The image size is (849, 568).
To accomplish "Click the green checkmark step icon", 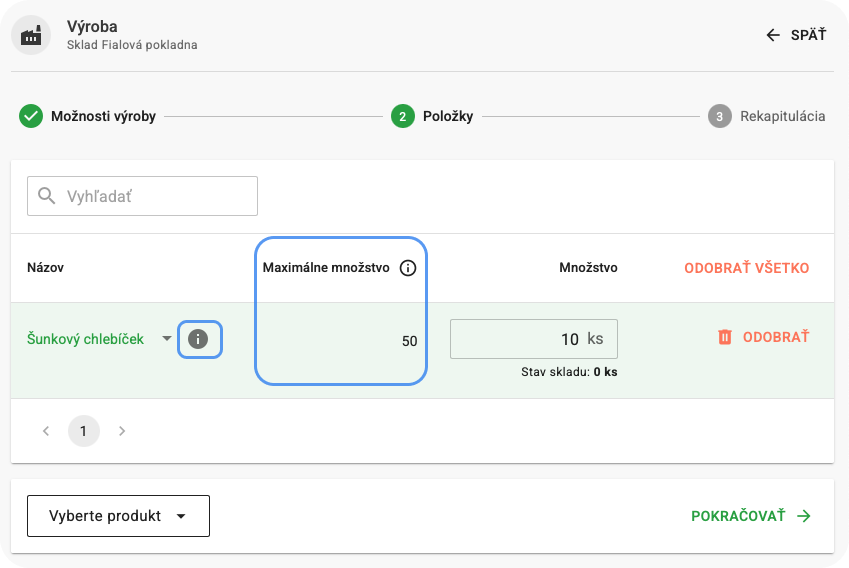I will pyautogui.click(x=31, y=116).
